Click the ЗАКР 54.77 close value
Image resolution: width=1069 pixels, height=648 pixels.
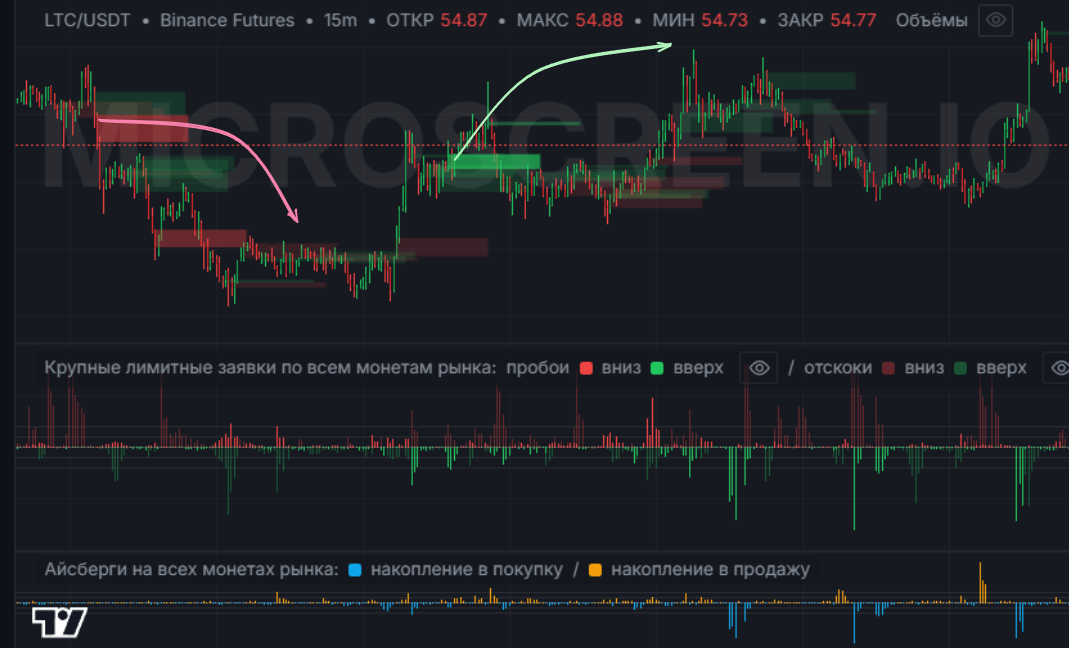click(827, 20)
